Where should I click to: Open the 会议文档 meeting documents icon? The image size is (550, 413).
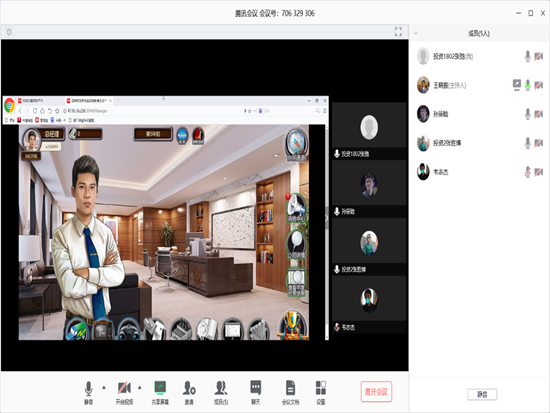tap(290, 393)
